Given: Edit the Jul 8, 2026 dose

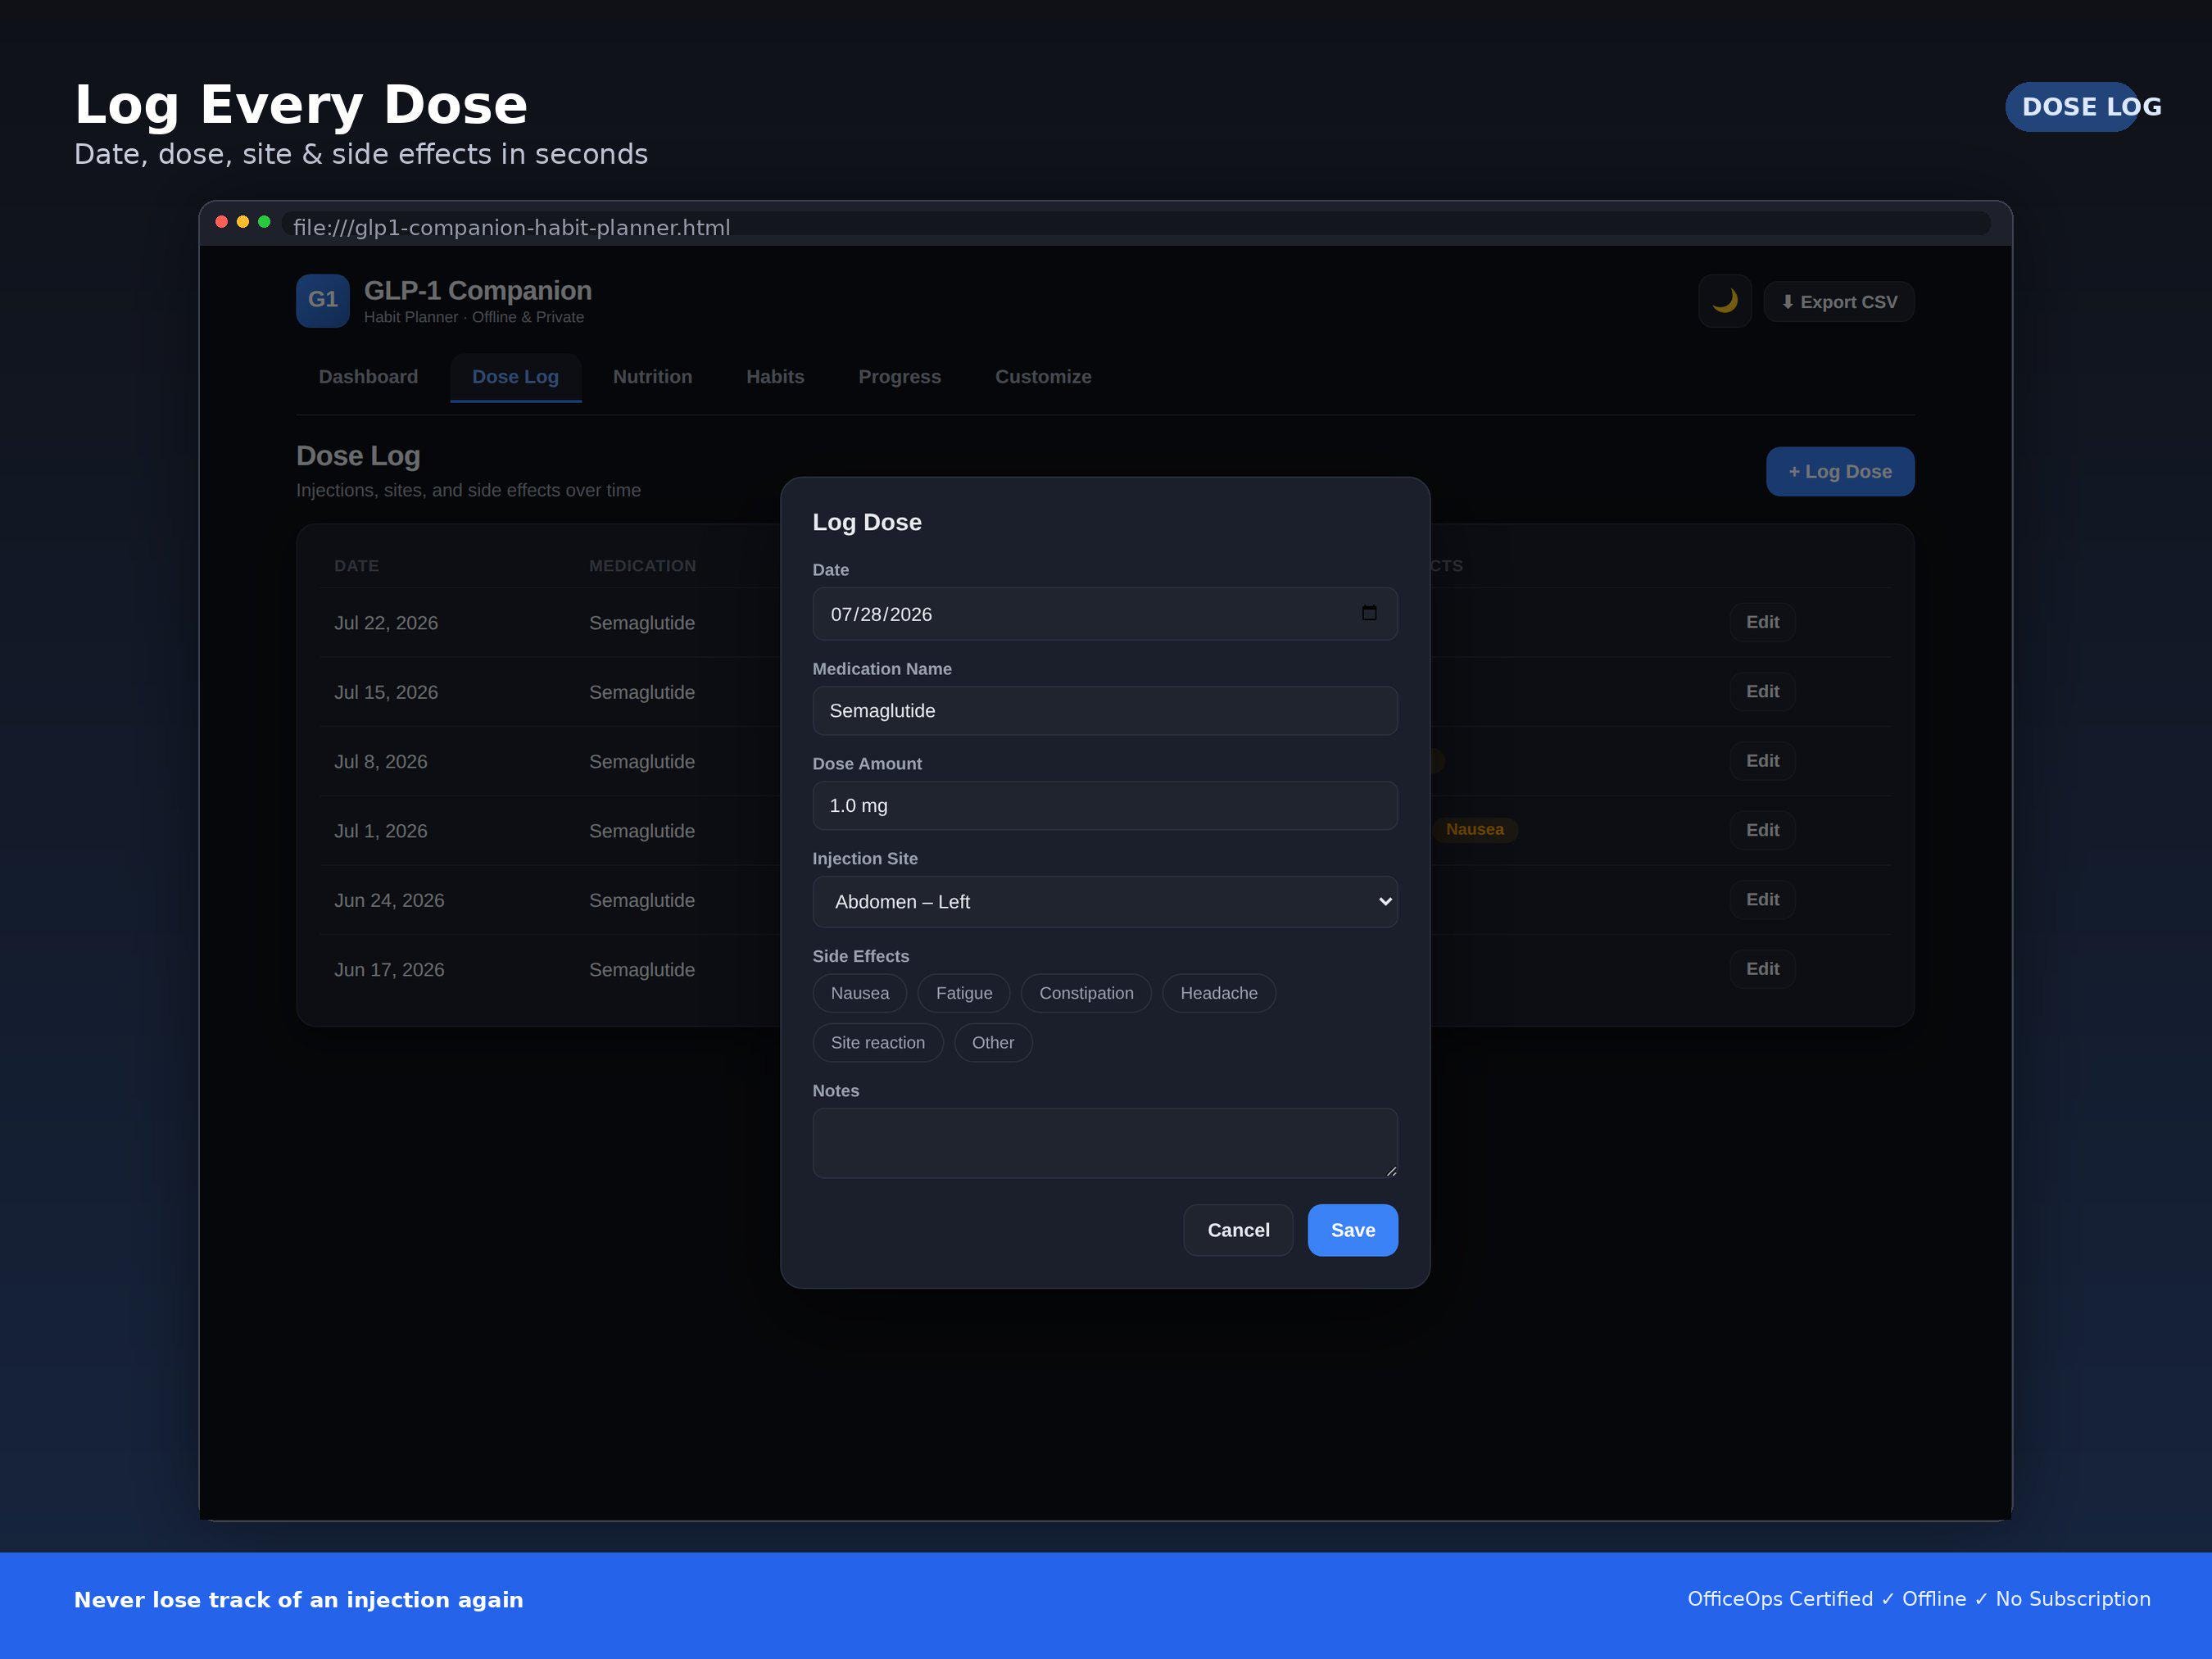Looking at the screenshot, I should (1762, 761).
